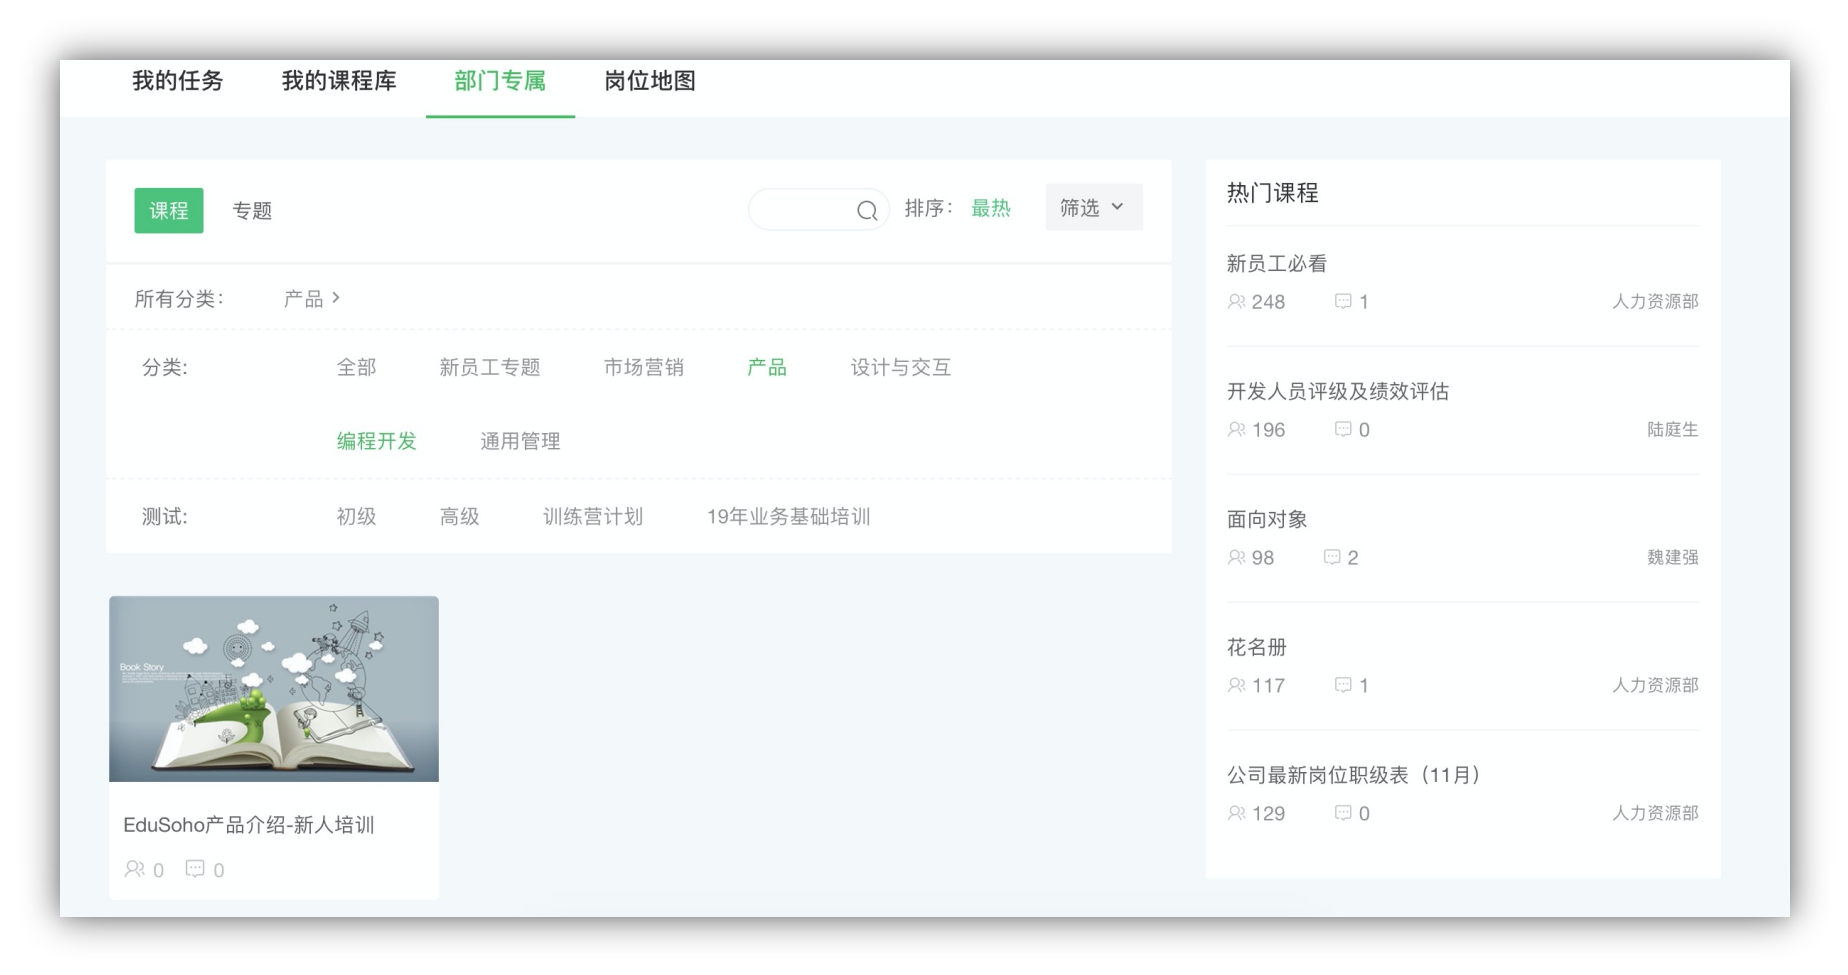The height and width of the screenshot is (975, 1848).
Task: Click the comment icon under the EduSoho course card
Action: pos(194,869)
